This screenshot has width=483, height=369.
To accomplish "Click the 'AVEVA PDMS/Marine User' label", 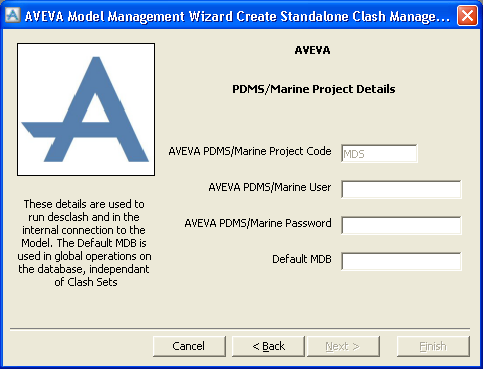I will pos(270,187).
